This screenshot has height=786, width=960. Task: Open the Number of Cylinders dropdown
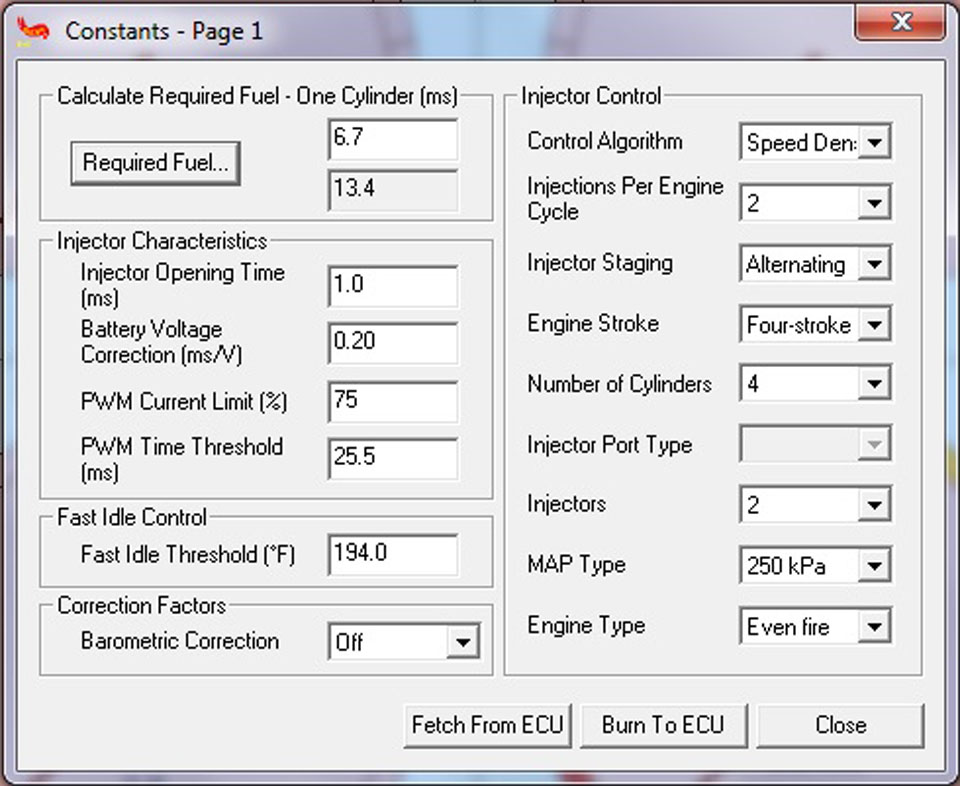pyautogui.click(x=874, y=384)
